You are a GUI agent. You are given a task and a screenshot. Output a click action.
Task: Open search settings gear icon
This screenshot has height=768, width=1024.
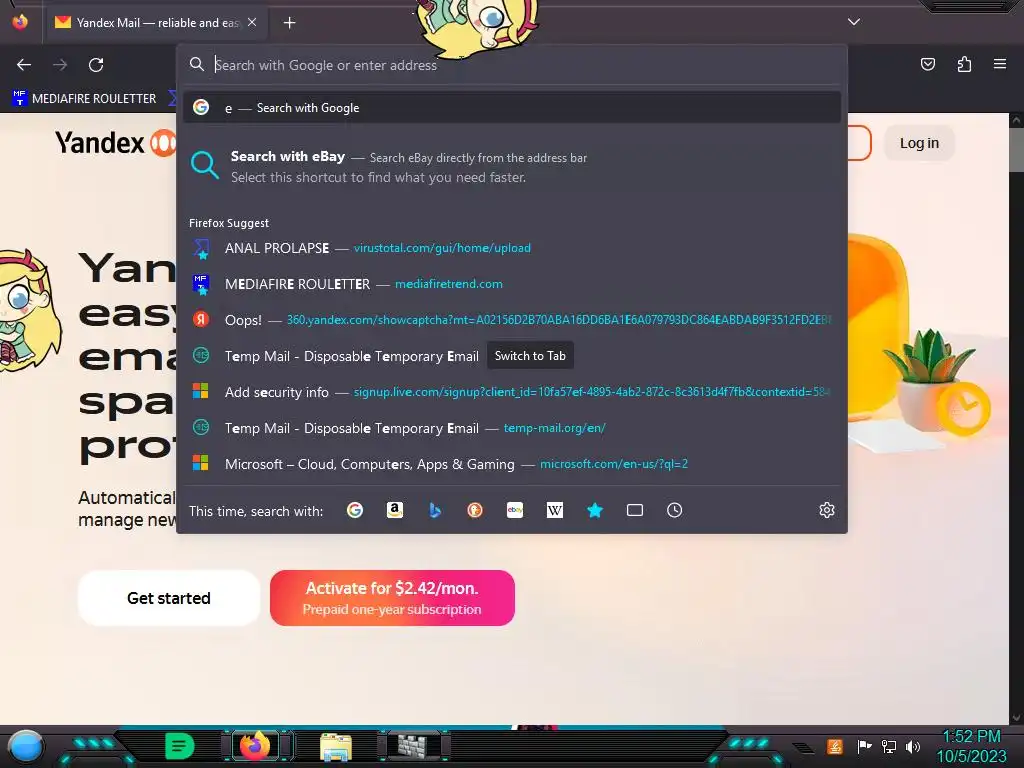(x=827, y=510)
